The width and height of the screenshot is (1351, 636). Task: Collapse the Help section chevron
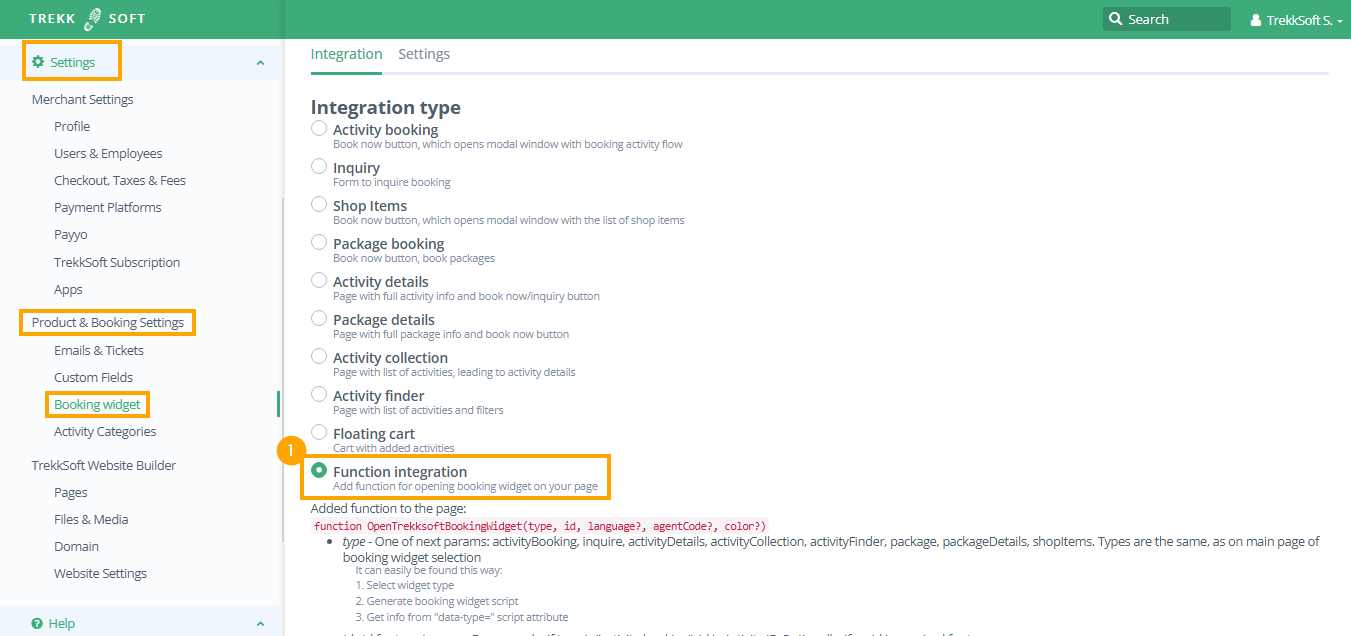[260, 624]
